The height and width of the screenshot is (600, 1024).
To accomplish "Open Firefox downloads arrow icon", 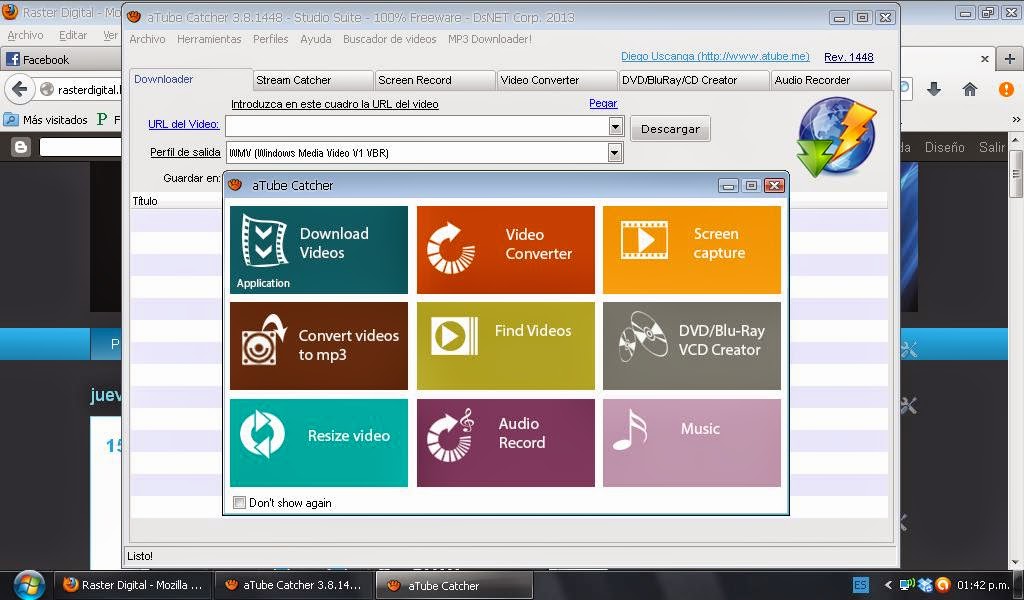I will tap(934, 89).
